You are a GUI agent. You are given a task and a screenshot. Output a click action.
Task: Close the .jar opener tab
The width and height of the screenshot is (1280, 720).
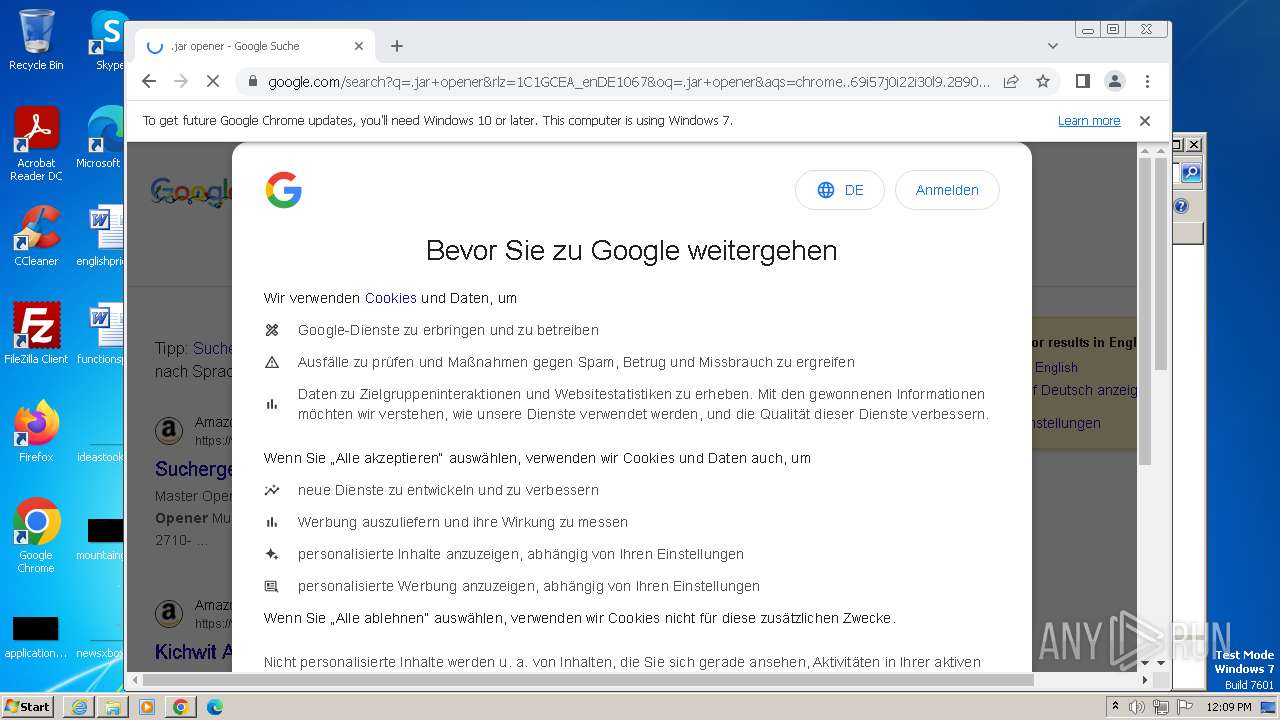pos(359,46)
